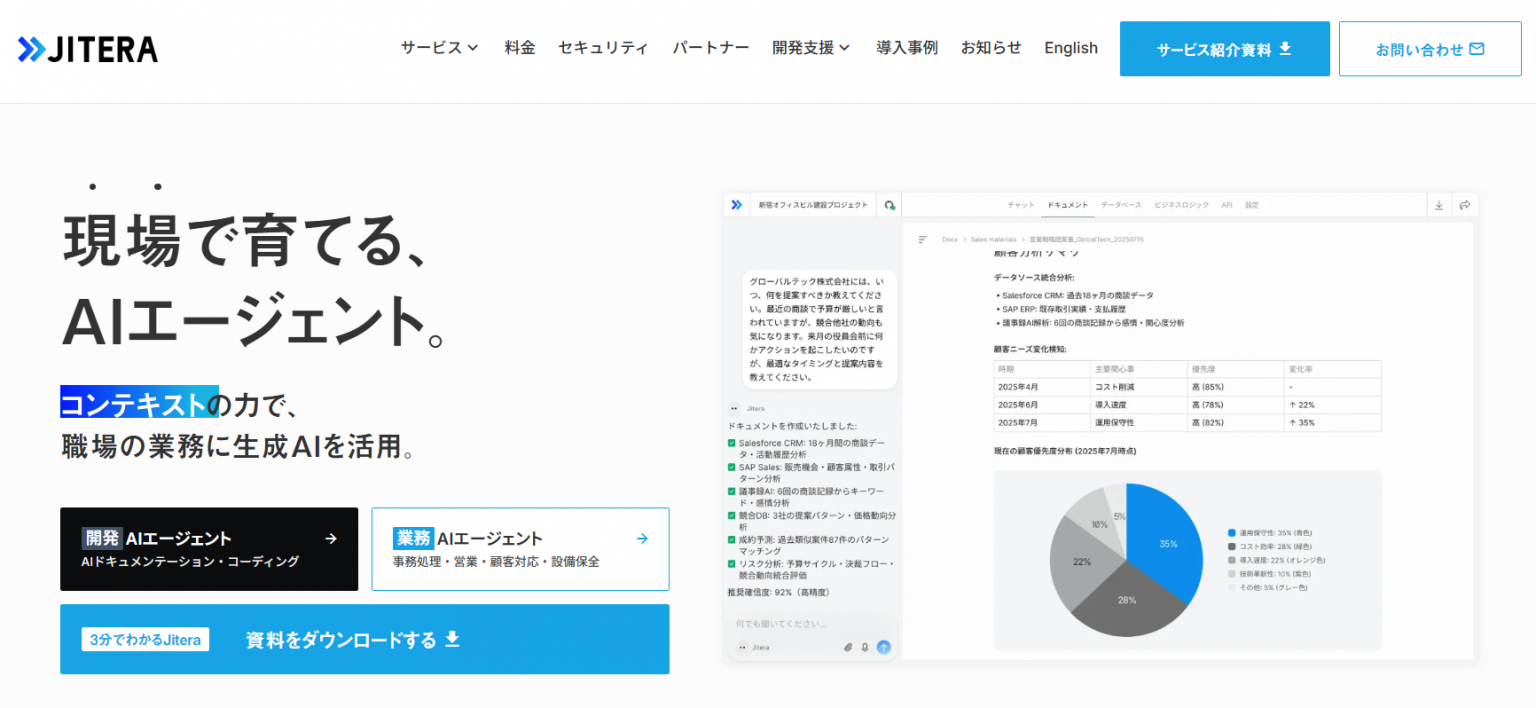Click the share arrow icon beside the download icon
This screenshot has height=708, width=1536.
click(1464, 204)
